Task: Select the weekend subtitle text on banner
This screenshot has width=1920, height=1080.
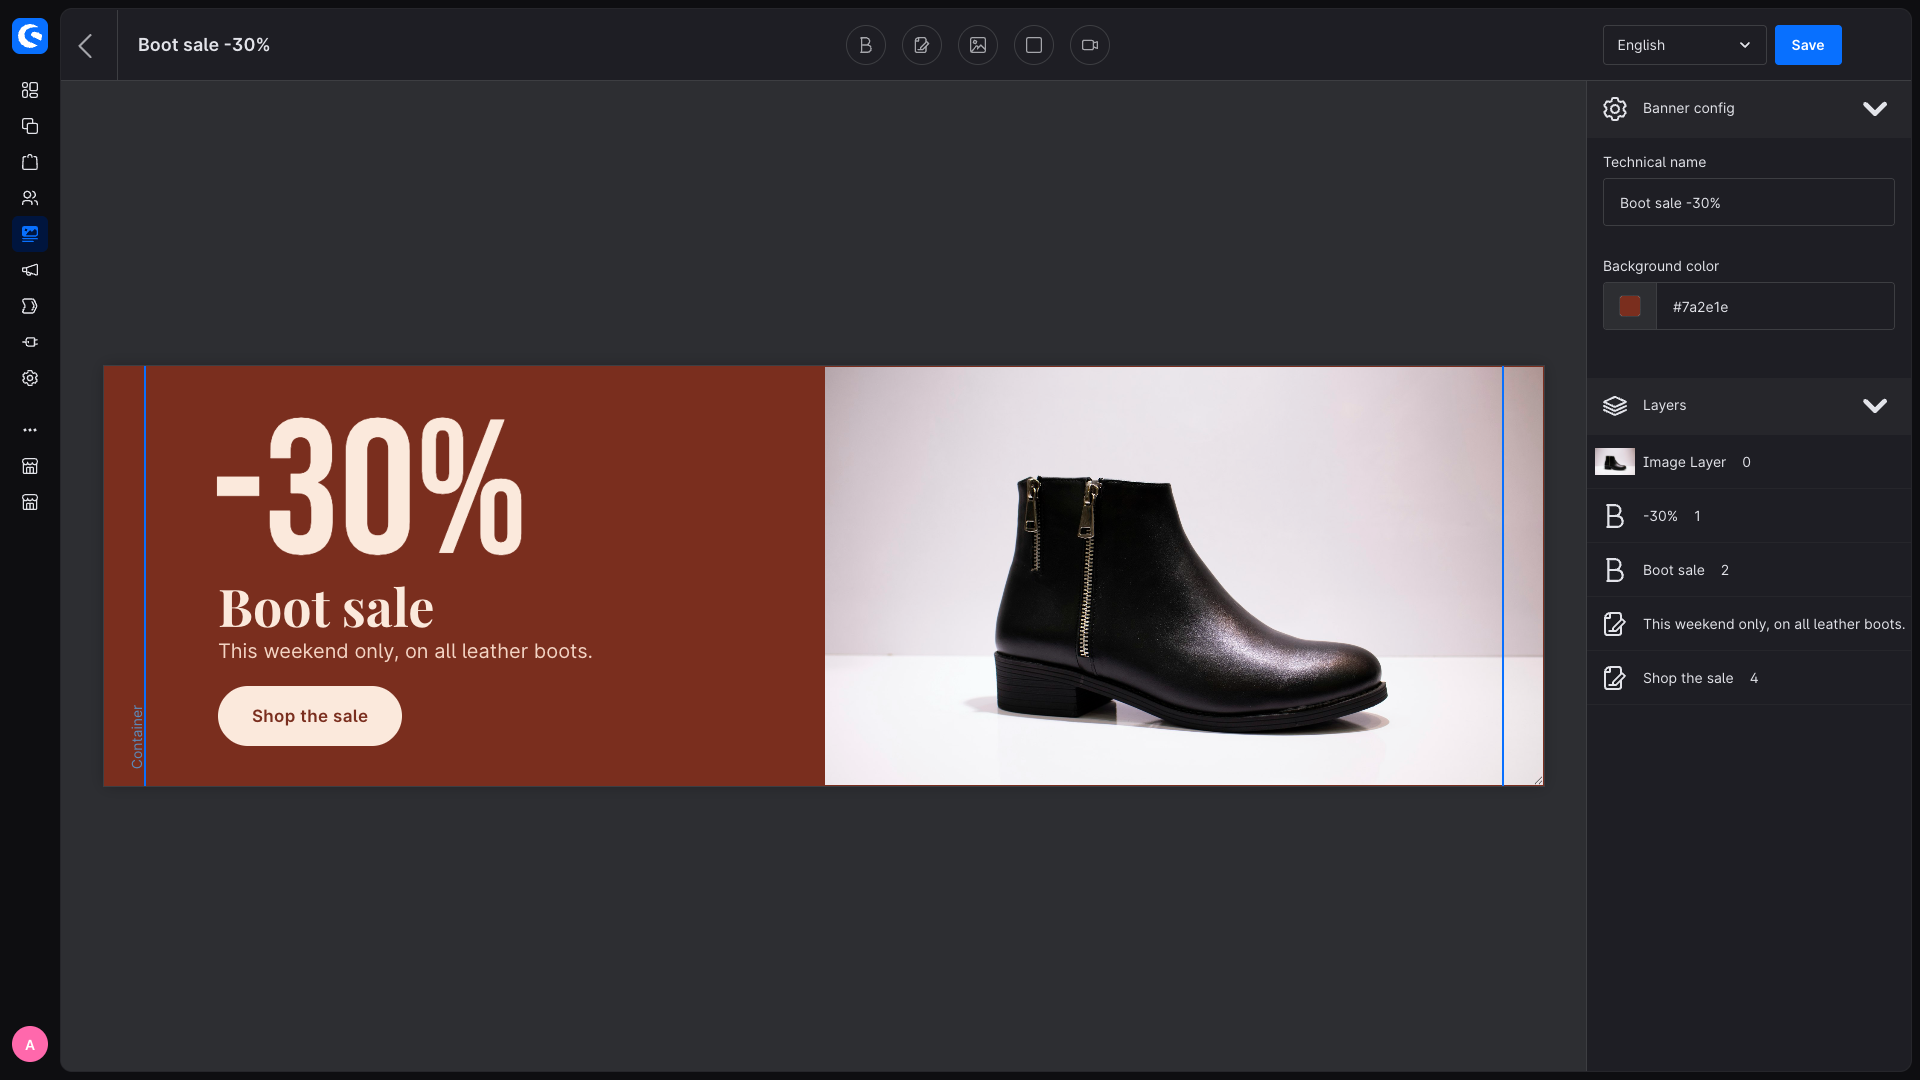Action: point(405,651)
